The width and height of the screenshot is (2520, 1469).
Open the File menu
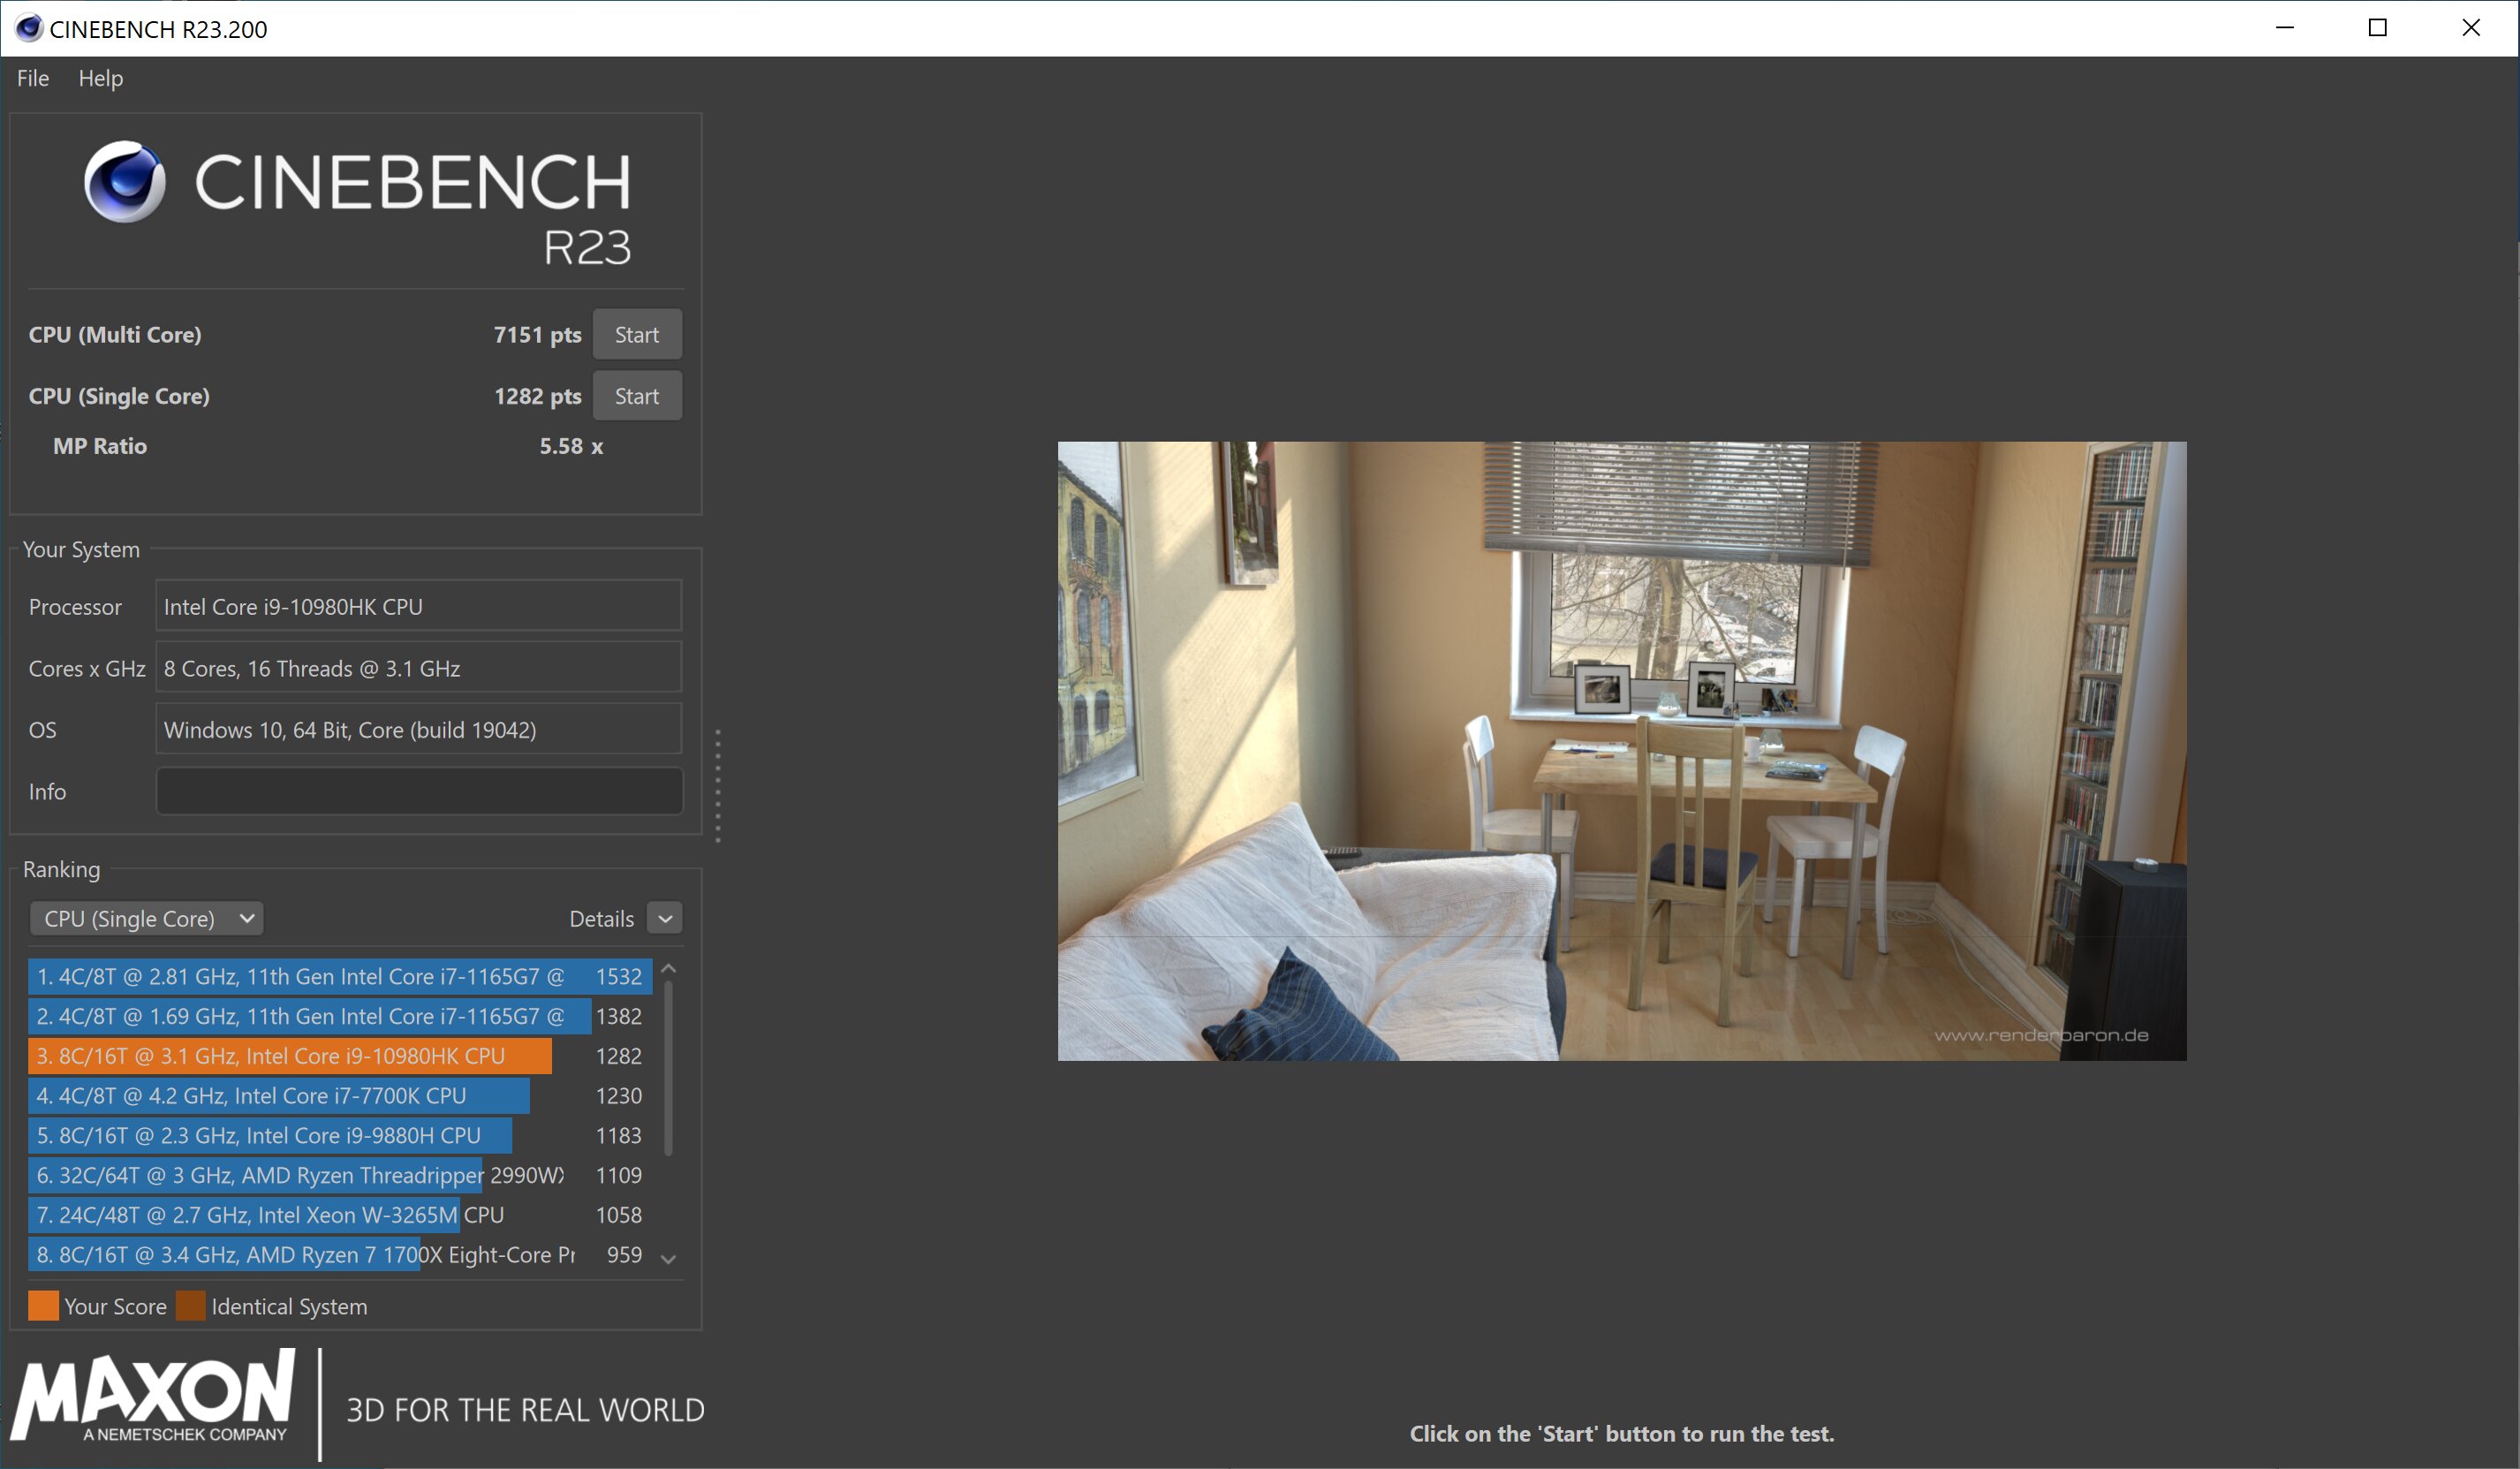33,78
